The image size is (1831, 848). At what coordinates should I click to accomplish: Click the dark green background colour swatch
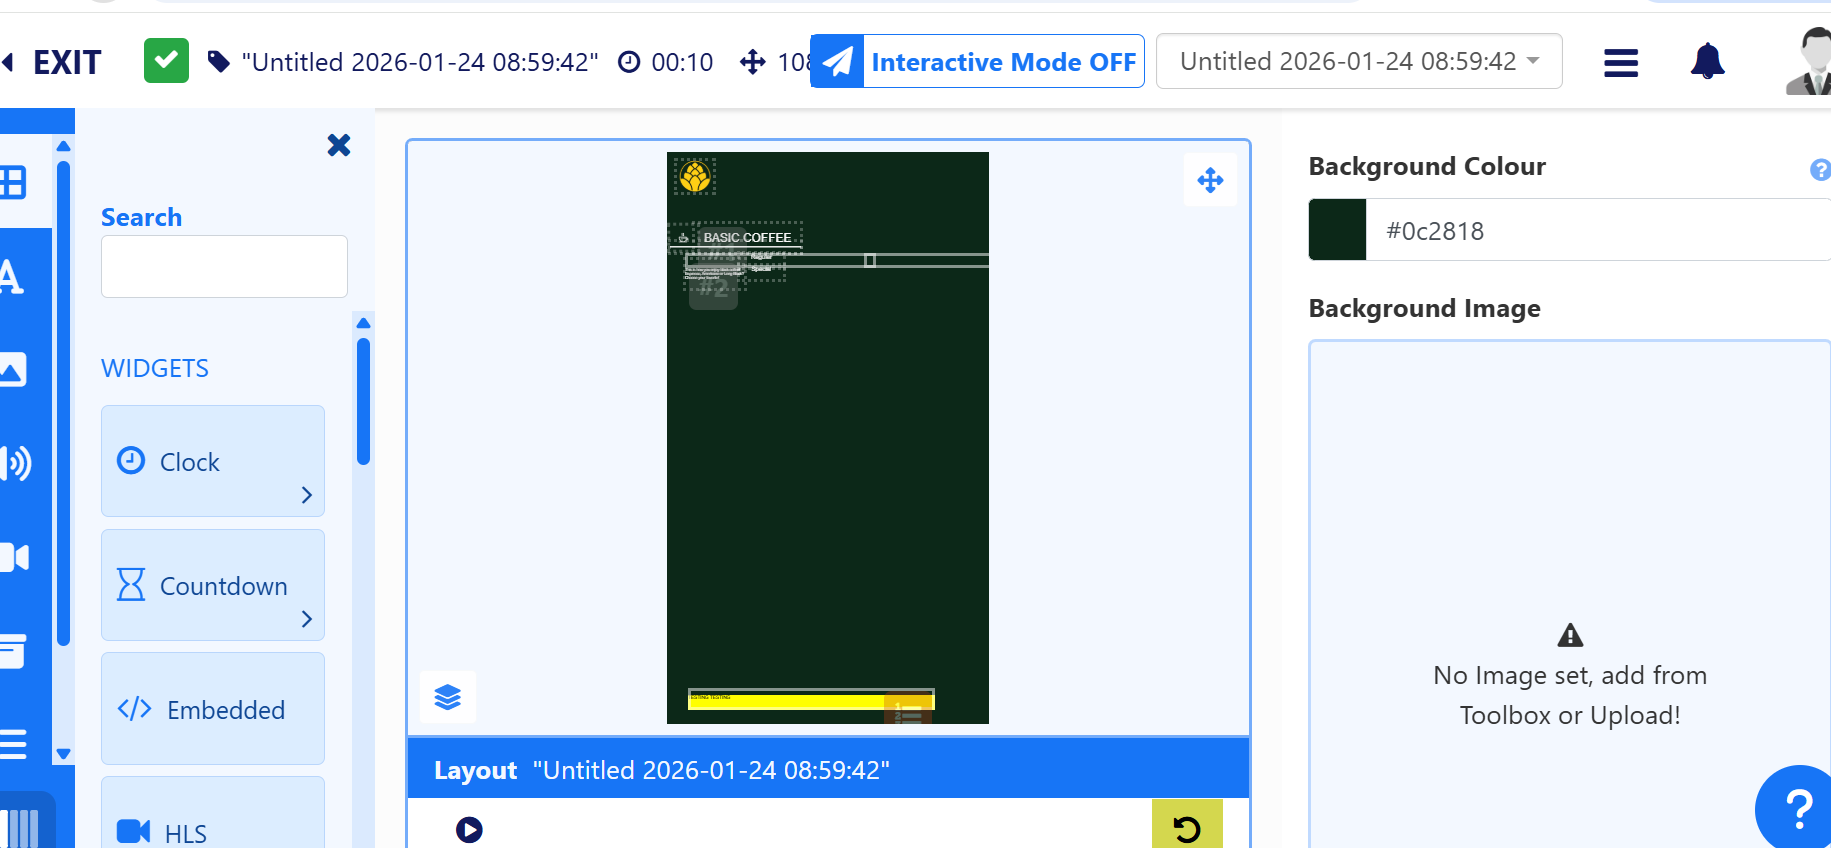(1337, 230)
